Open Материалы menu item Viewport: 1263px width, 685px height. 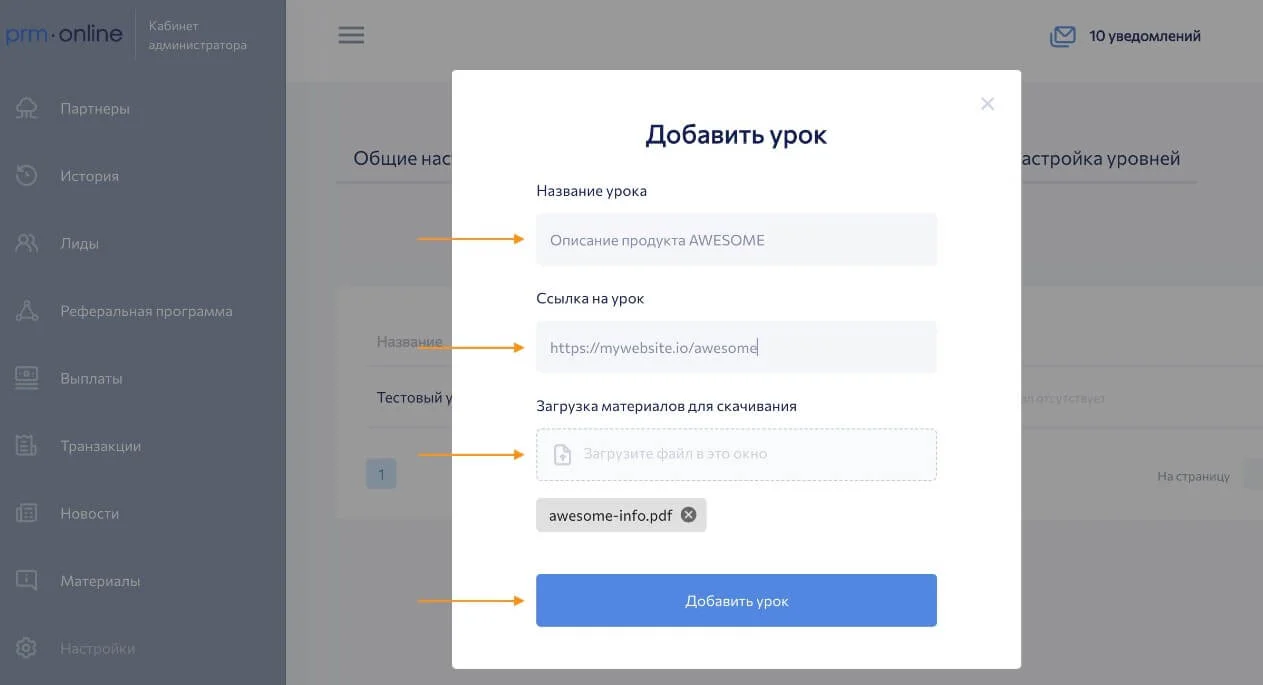coord(100,580)
